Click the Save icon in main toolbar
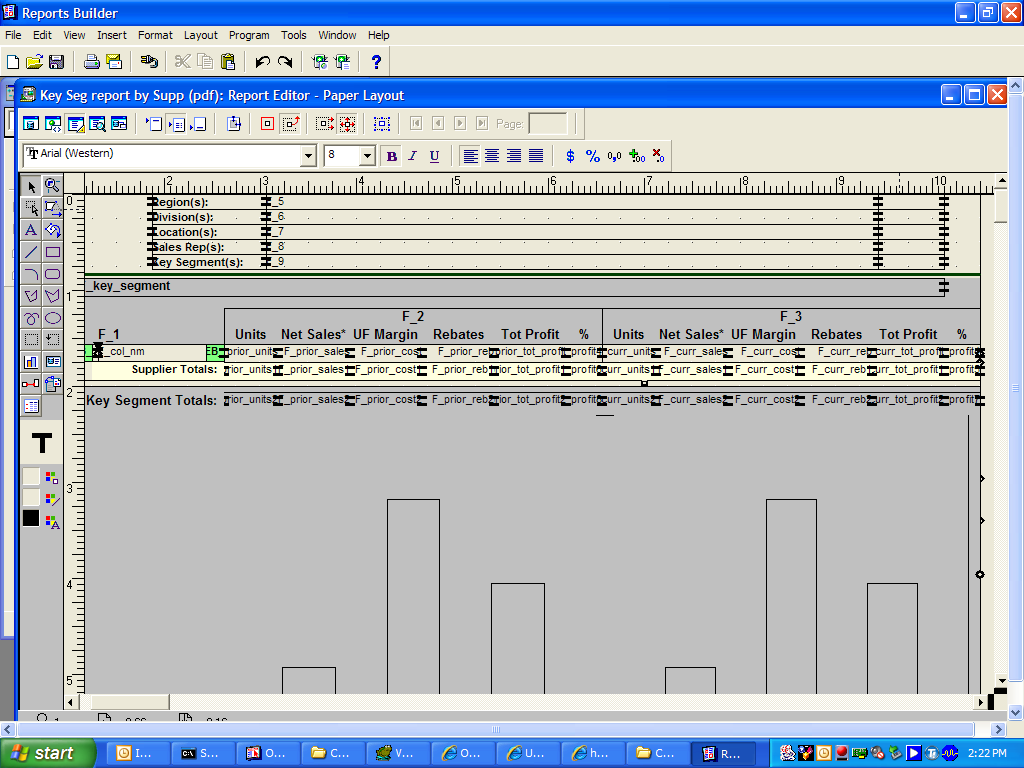Image resolution: width=1024 pixels, height=768 pixels. (57, 62)
